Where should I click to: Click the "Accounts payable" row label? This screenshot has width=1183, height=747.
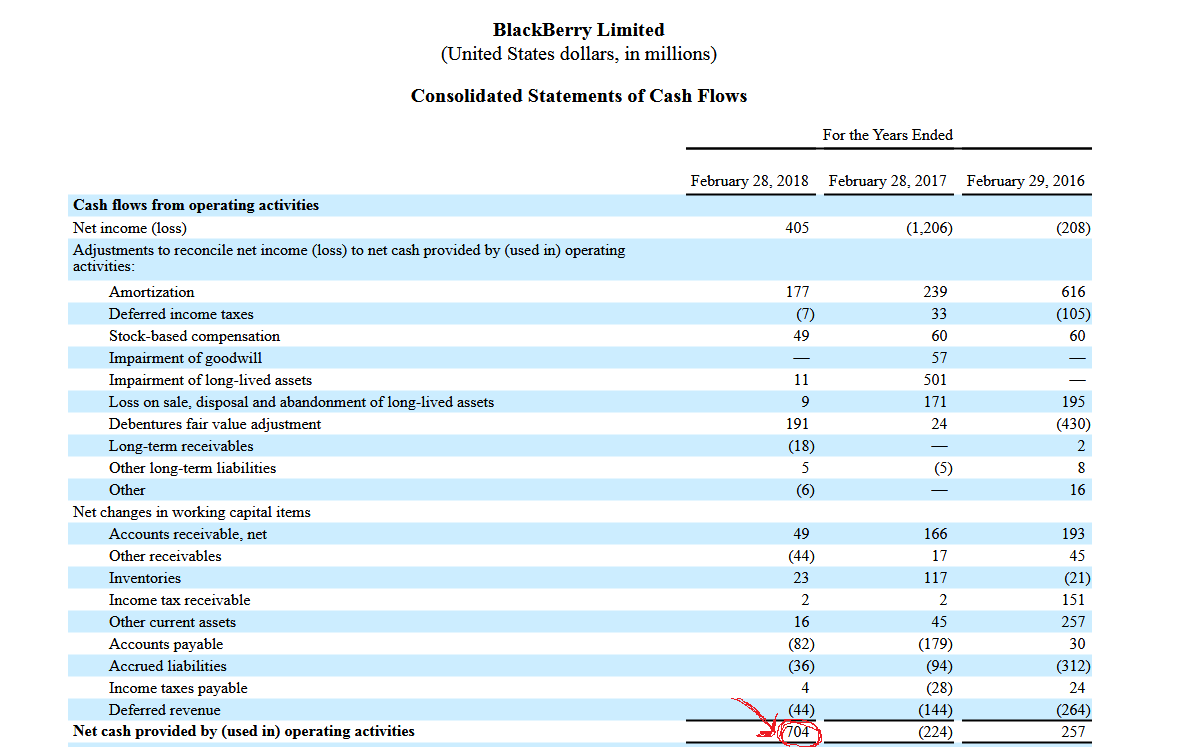tap(166, 644)
